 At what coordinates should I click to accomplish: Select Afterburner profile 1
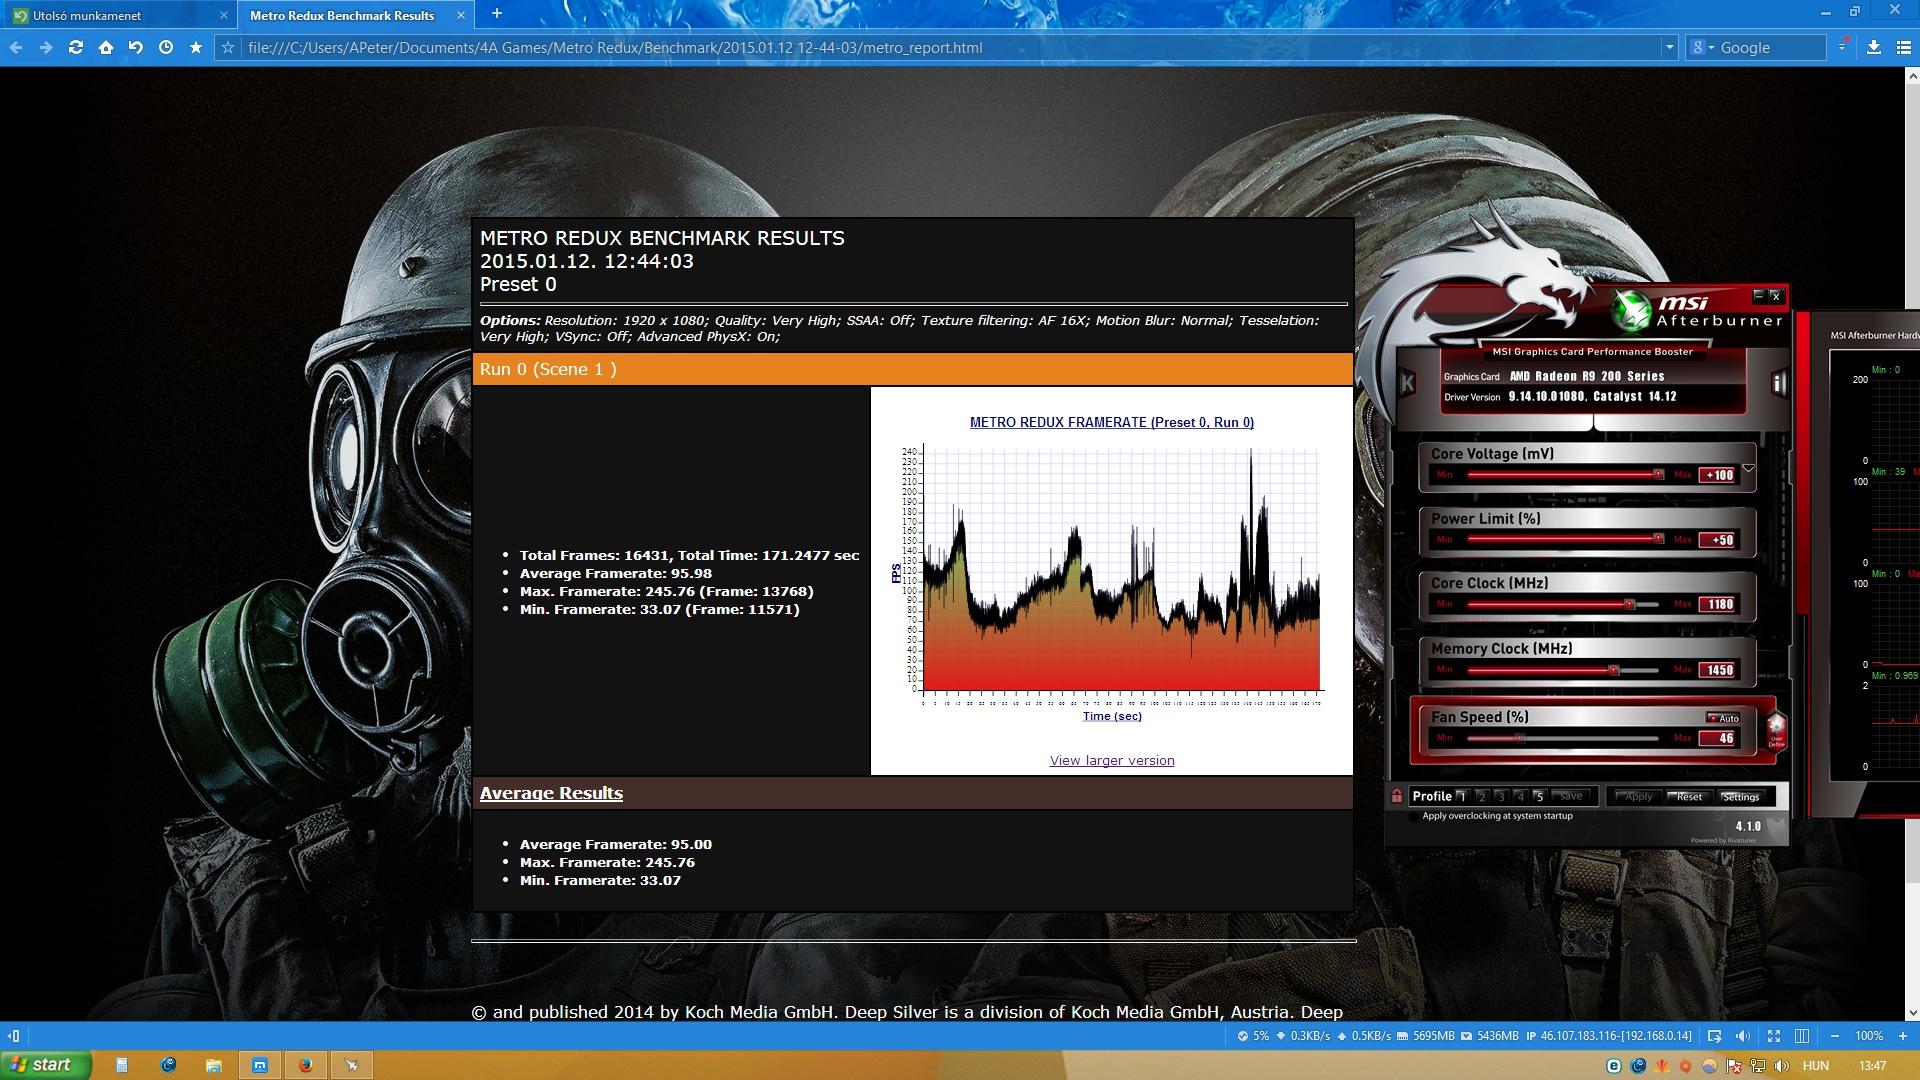(x=1463, y=796)
